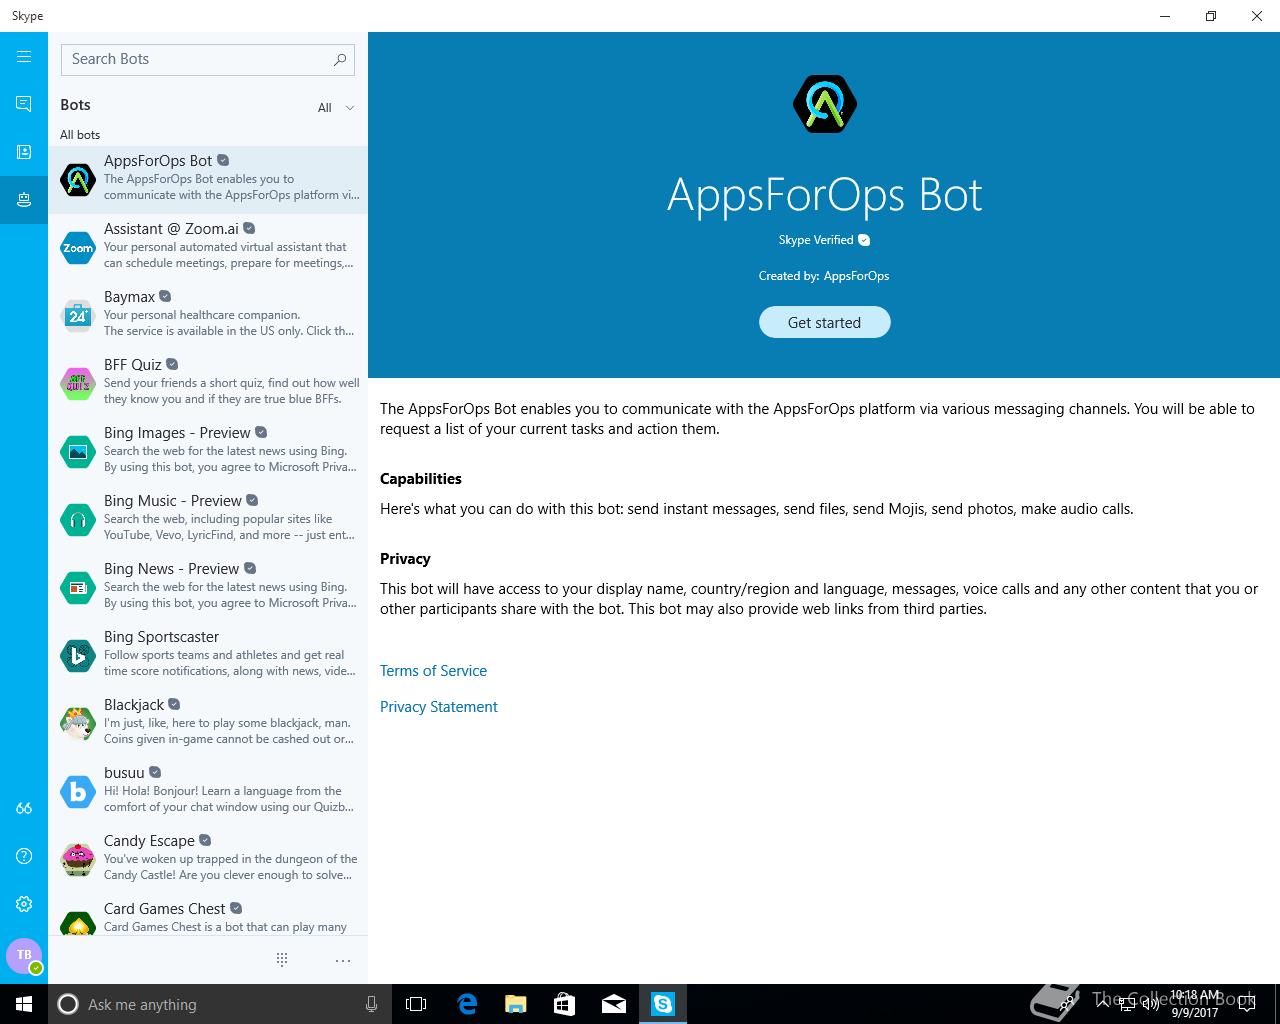Click the Bots heading
The height and width of the screenshot is (1024, 1280).
point(75,105)
